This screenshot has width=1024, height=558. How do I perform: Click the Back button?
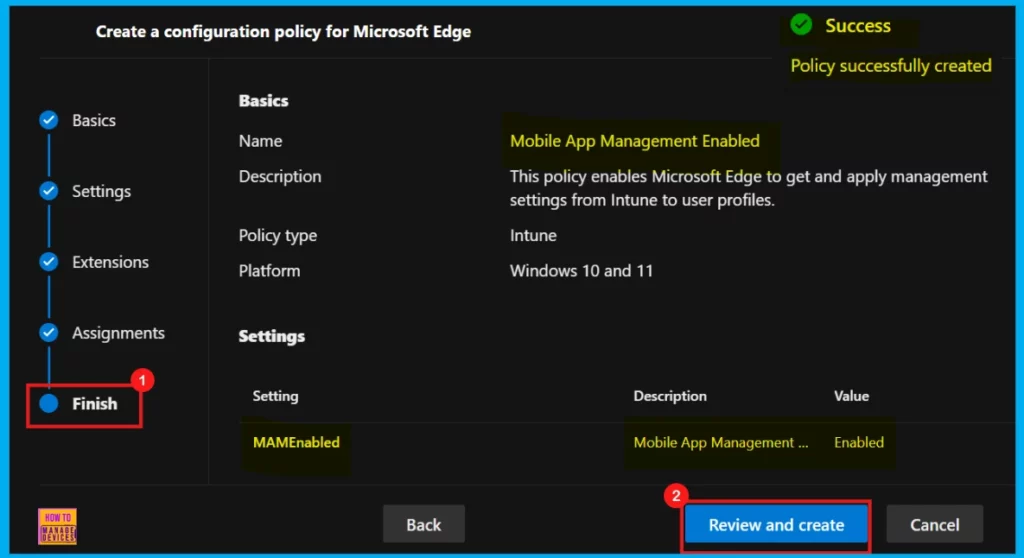pyautogui.click(x=424, y=524)
